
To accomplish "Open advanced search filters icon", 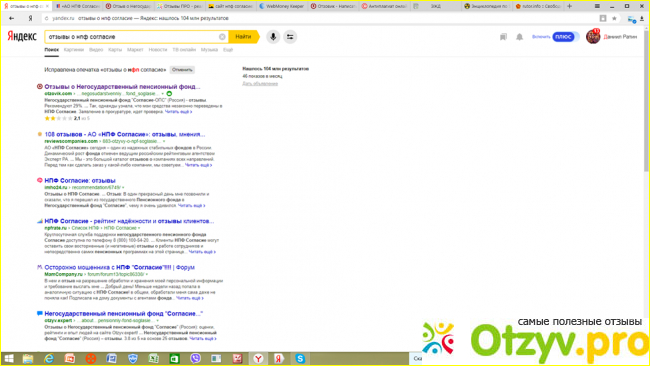I will (x=290, y=37).
